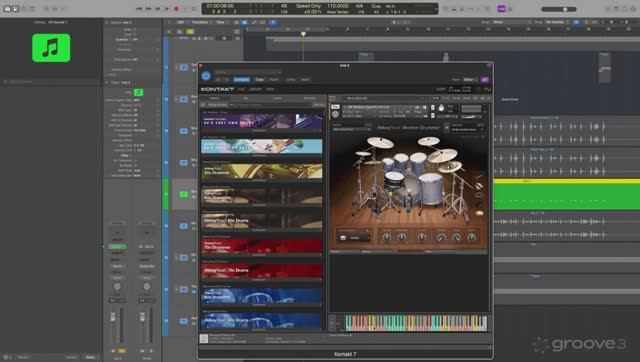640x362 pixels.
Task: Switch to the first Kontakt browser tab
Action: click(x=215, y=98)
